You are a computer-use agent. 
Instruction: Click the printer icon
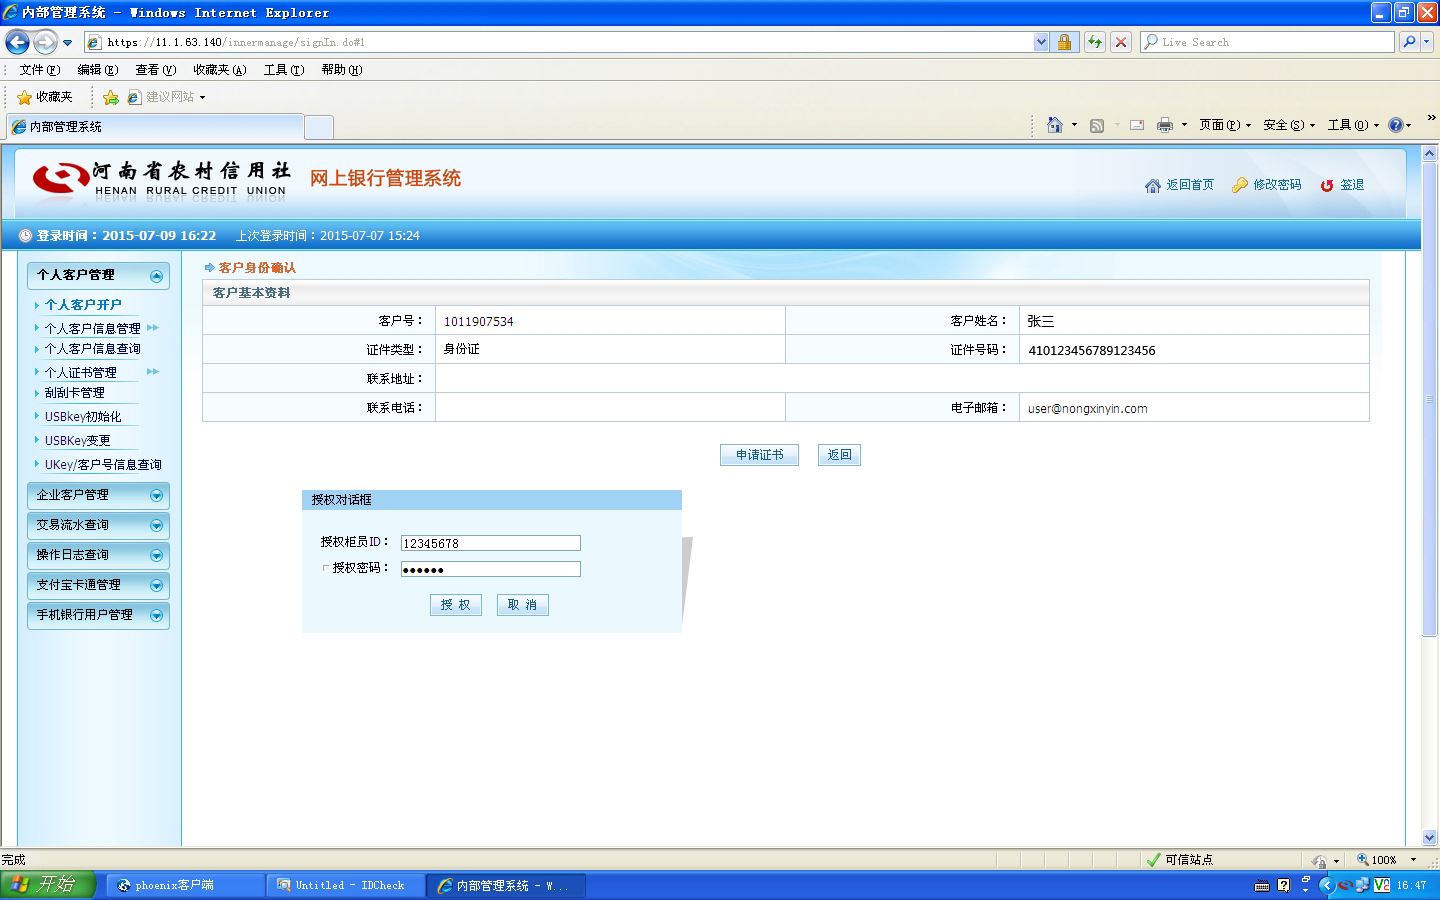click(x=1164, y=125)
